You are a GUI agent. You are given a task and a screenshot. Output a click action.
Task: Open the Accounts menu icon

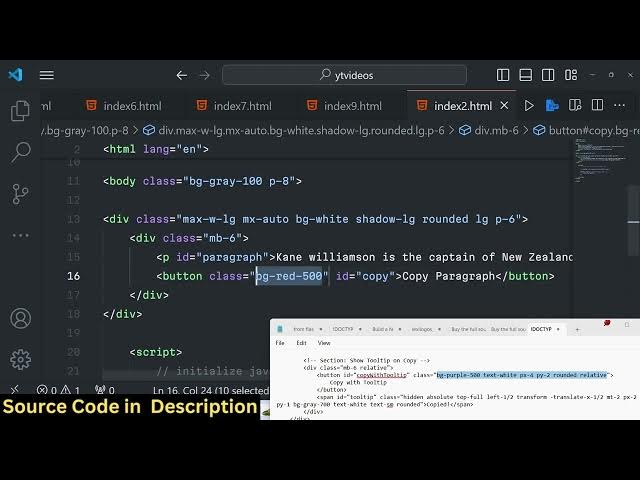pyautogui.click(x=20, y=318)
